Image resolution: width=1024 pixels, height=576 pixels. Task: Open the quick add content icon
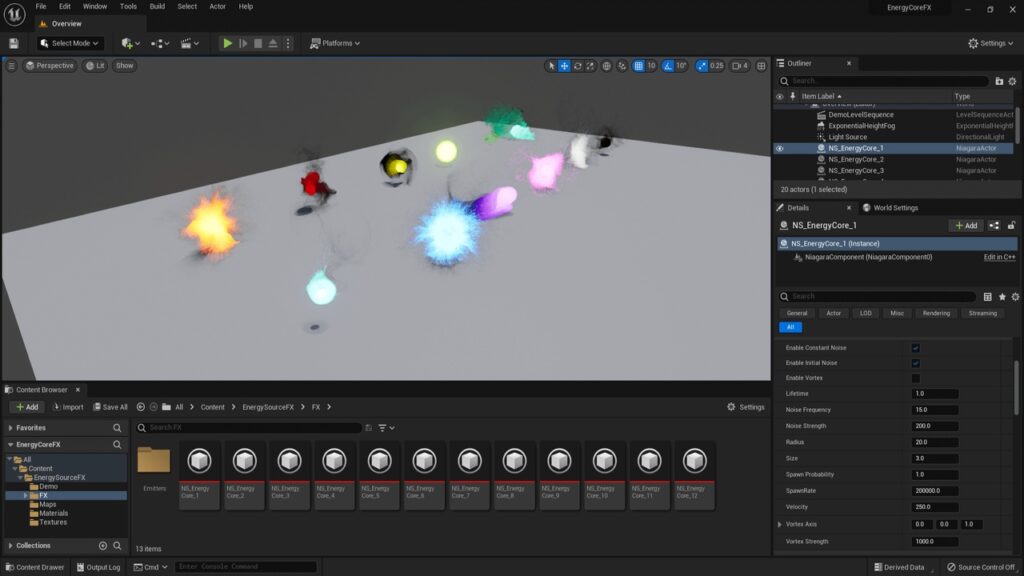click(x=129, y=43)
